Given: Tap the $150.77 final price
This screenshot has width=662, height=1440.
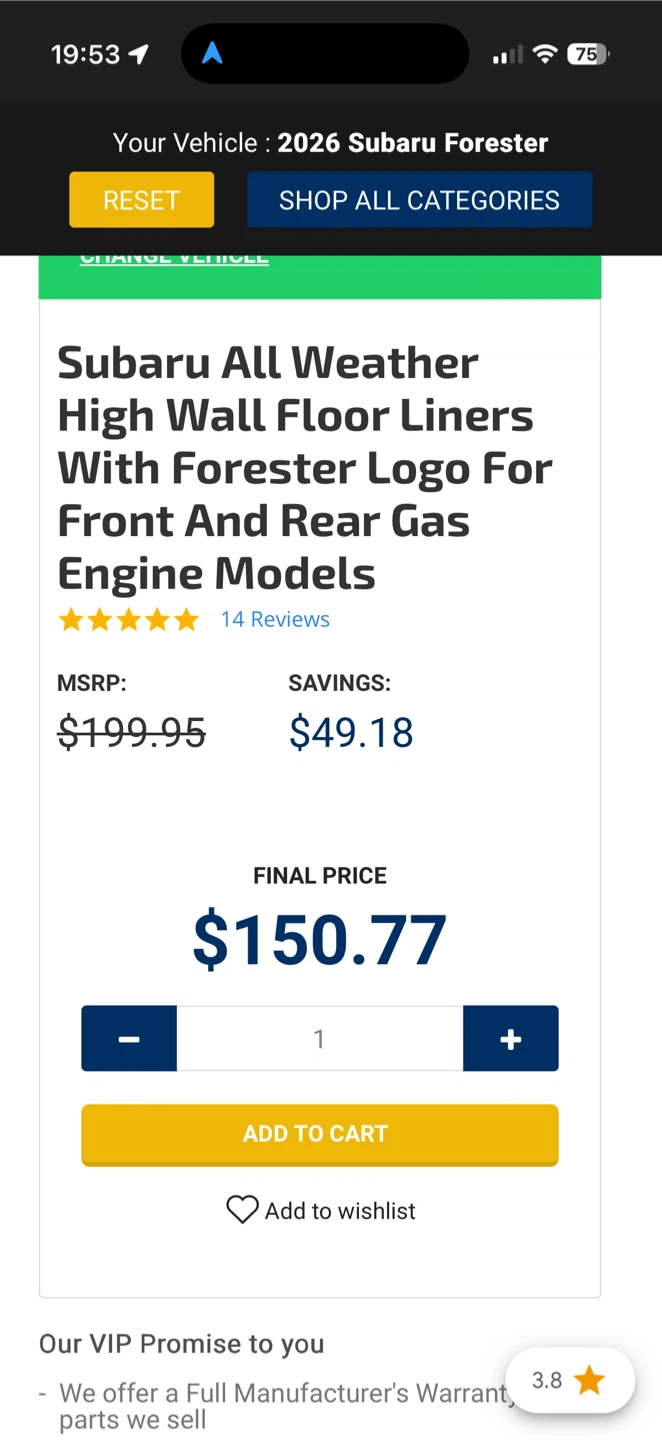Looking at the screenshot, I should click(x=319, y=940).
